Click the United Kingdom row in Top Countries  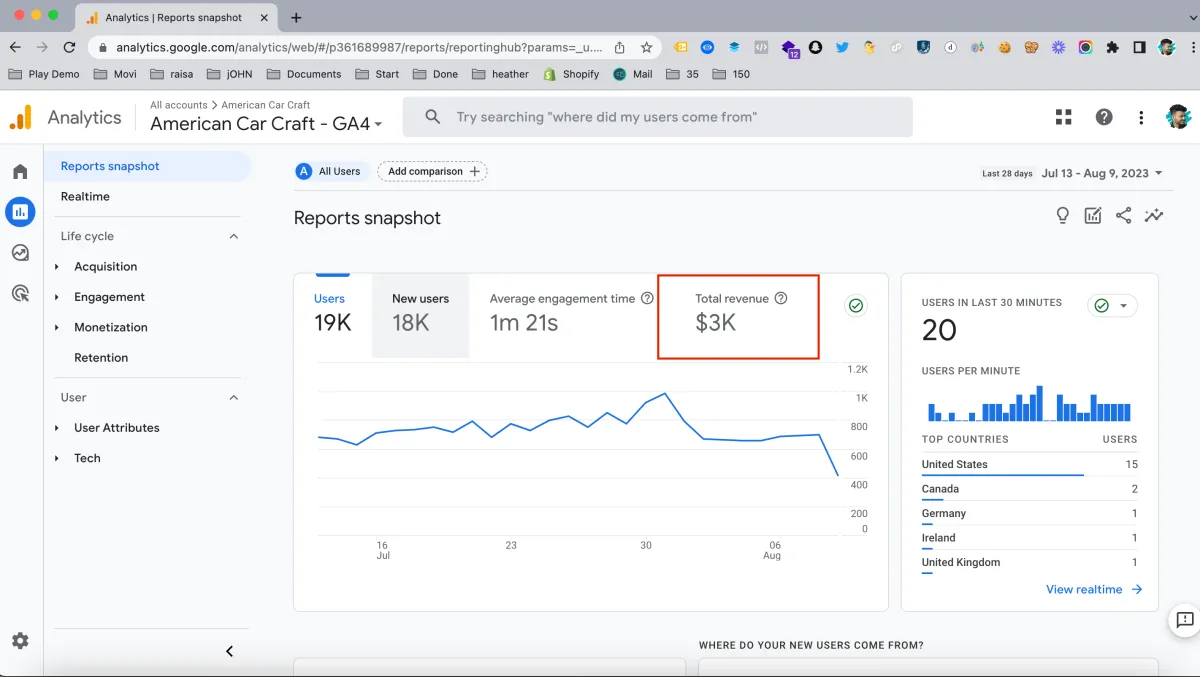point(1030,562)
